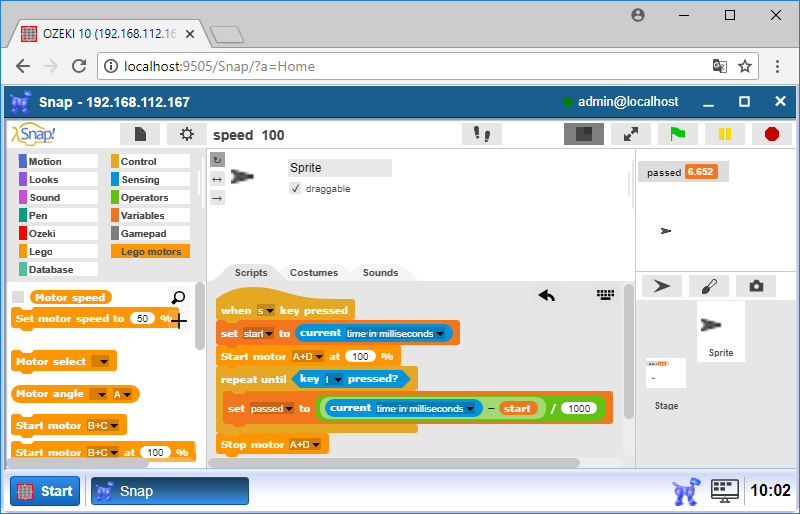Click the Snap taskbar button
Image resolution: width=800 pixels, height=514 pixels.
[x=170, y=491]
